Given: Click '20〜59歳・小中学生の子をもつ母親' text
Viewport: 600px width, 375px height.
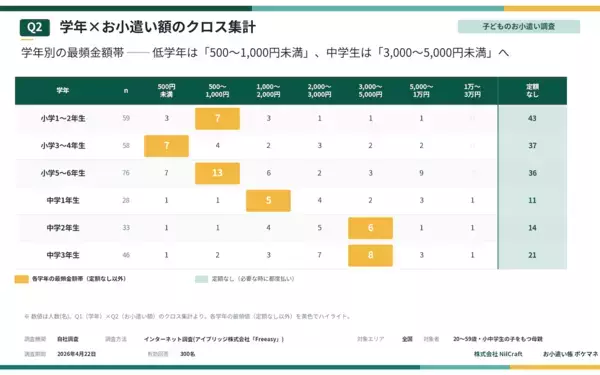Looking at the screenshot, I should tap(498, 339).
